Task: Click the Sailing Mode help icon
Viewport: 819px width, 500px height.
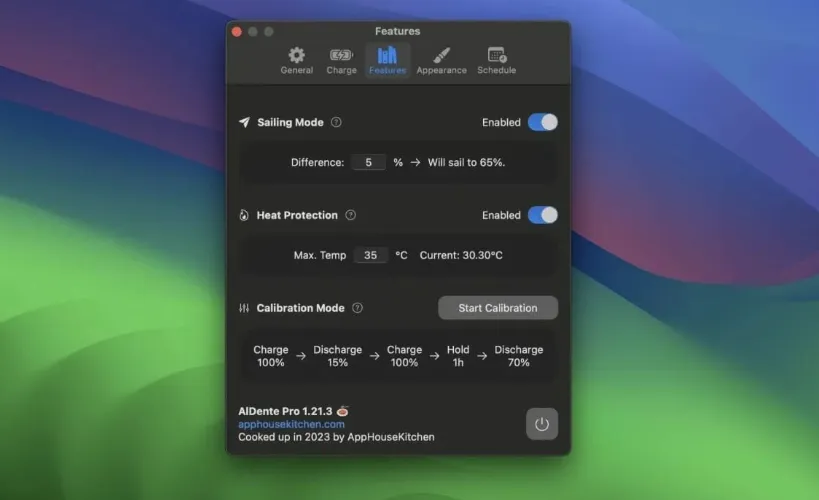Action: (x=336, y=122)
